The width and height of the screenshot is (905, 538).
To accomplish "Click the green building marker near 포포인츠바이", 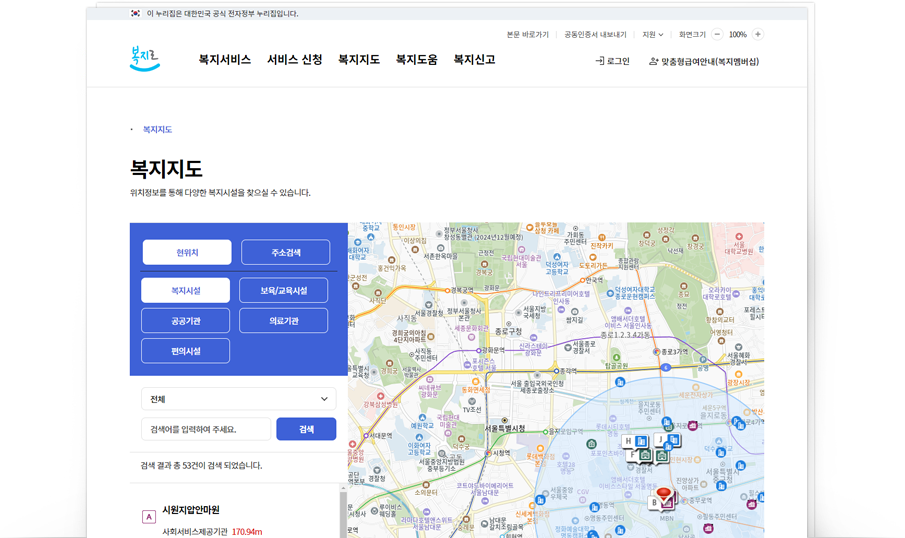I will 592,444.
